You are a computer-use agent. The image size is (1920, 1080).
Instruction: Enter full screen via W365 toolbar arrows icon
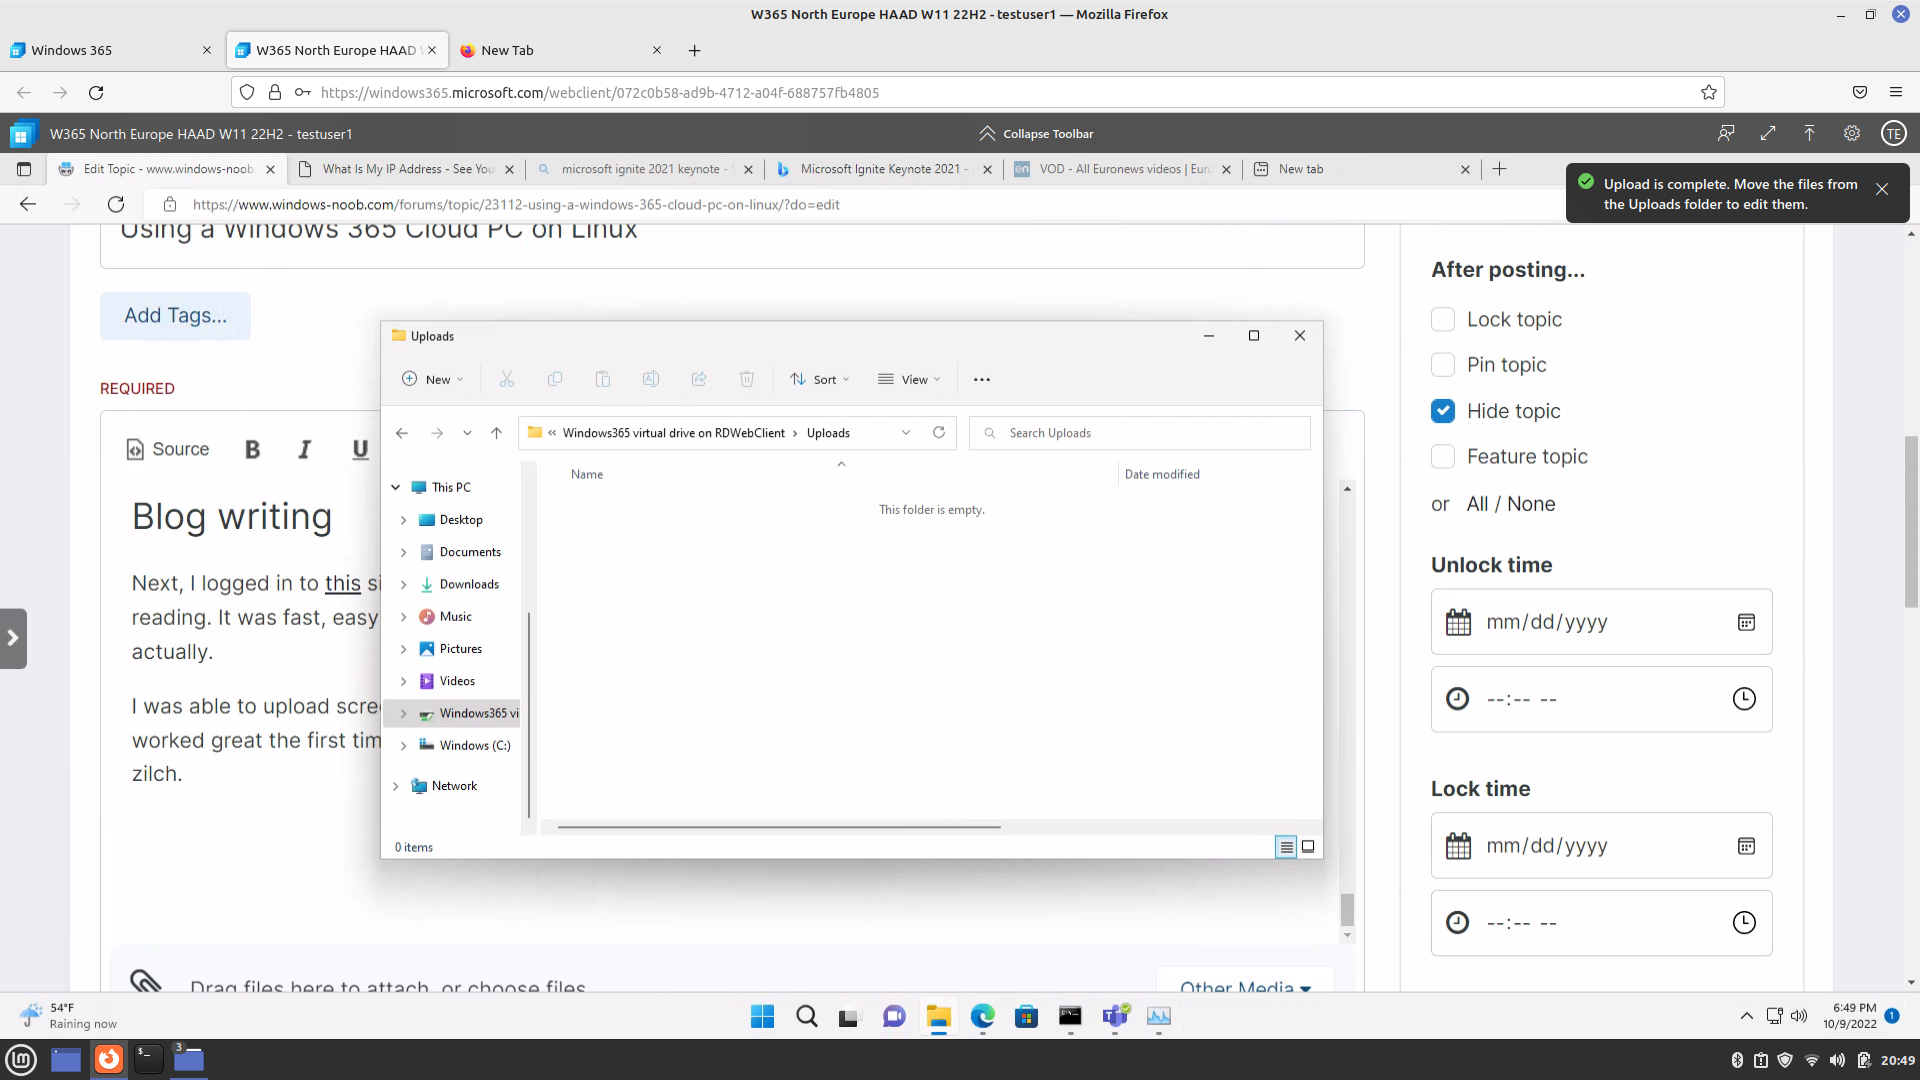pyautogui.click(x=1768, y=133)
